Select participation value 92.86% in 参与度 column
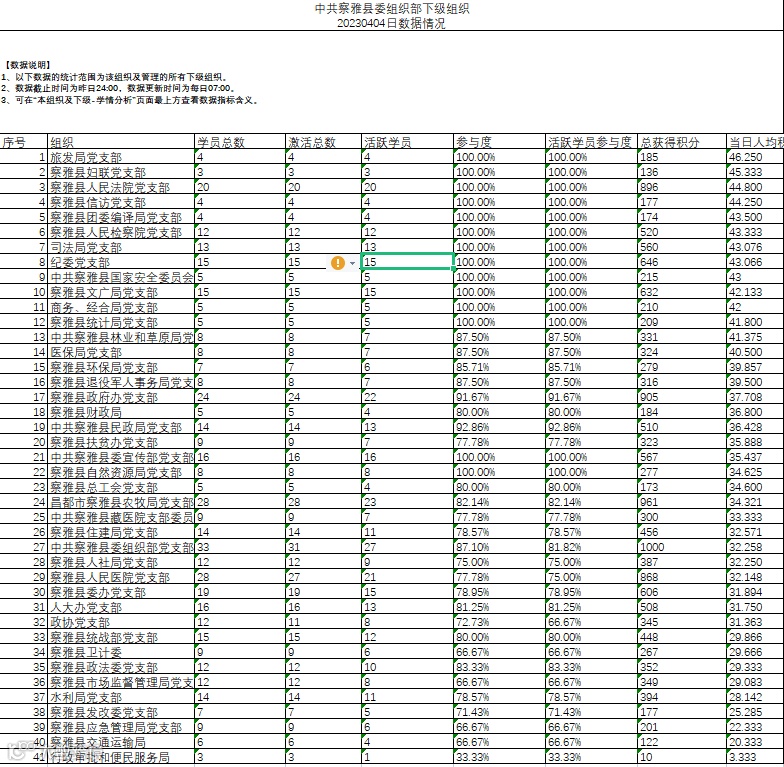784x767 pixels. (500, 427)
